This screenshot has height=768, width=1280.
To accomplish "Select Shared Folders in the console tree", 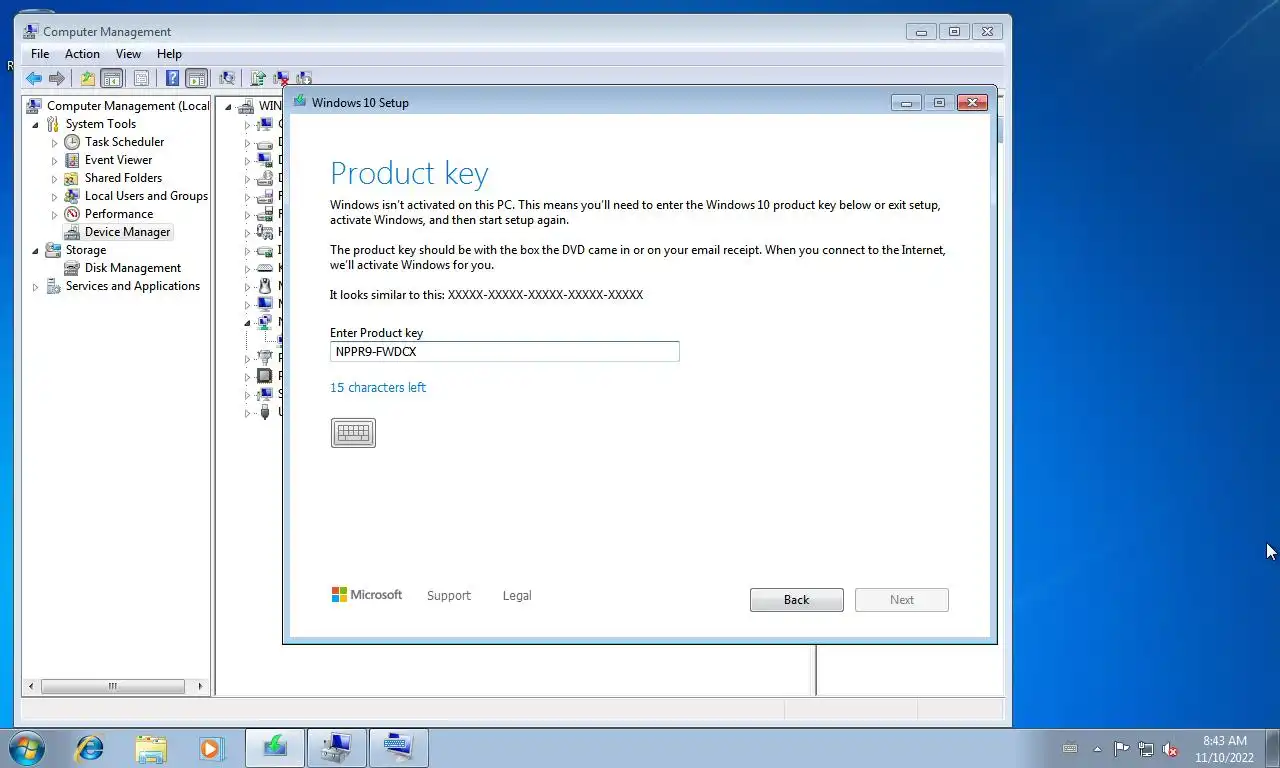I will coord(123,178).
